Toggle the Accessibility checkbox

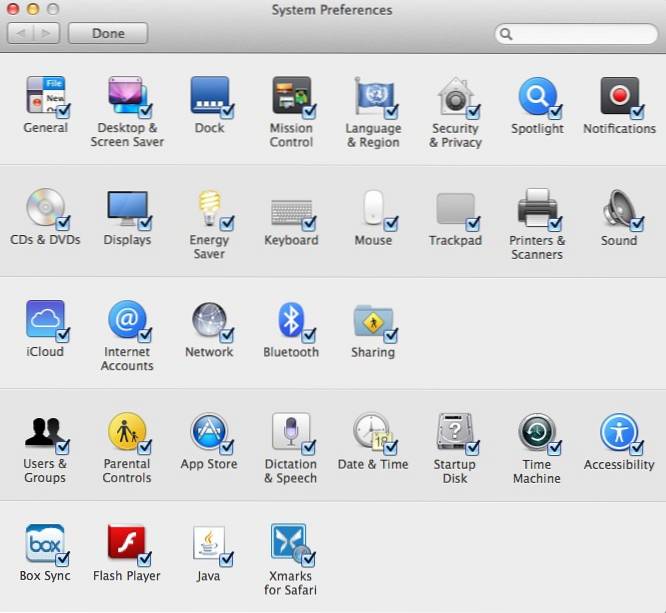coord(637,447)
